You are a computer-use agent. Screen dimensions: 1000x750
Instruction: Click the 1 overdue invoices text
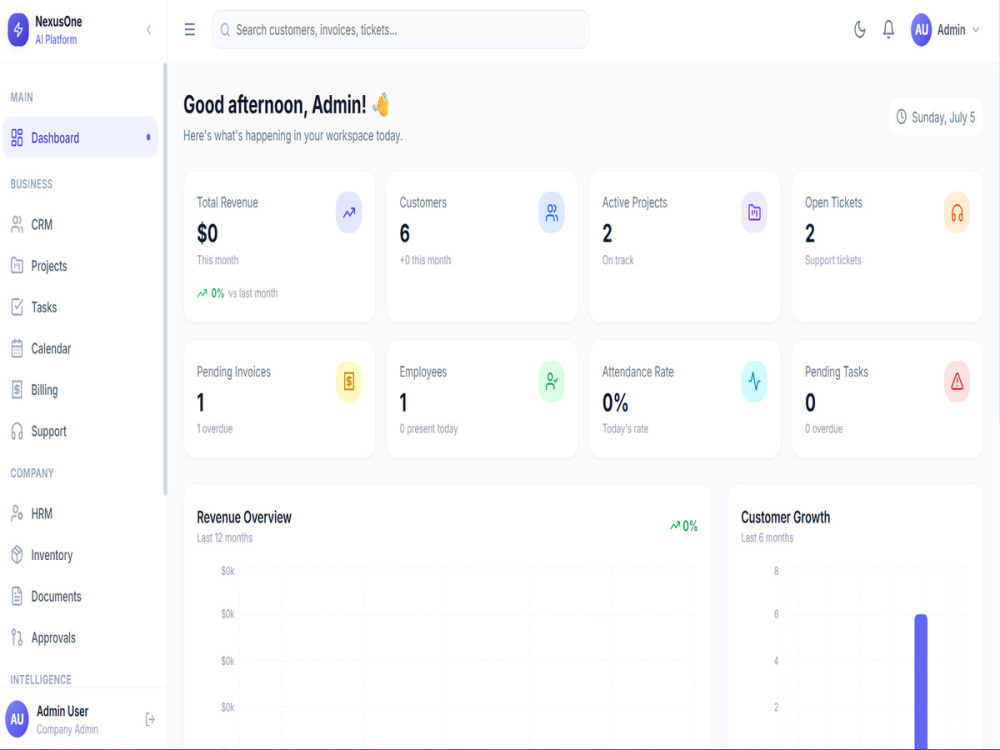[x=214, y=429]
